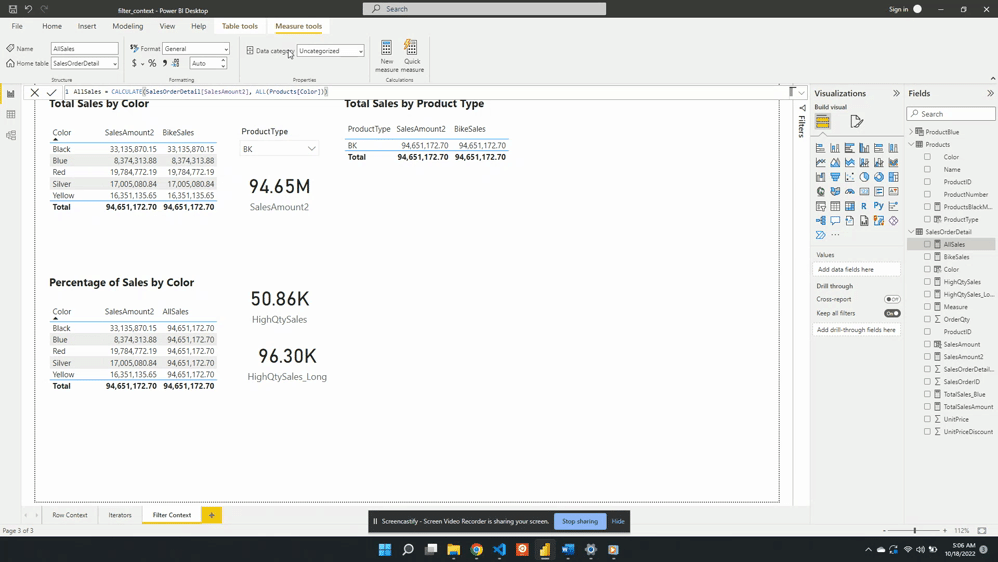The height and width of the screenshot is (562, 998).
Task: Cancel the formula edit with the X icon
Action: (x=35, y=92)
